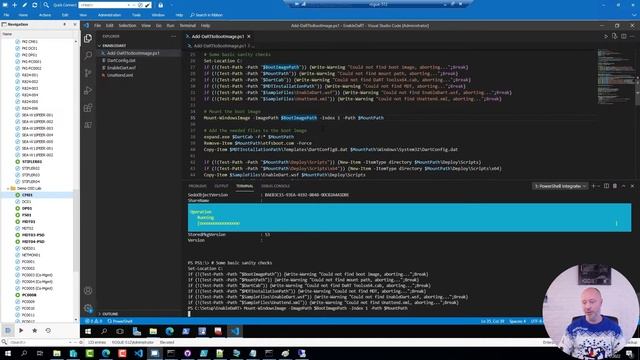The image size is (640, 360).
Task: Click the play icon in Navigation footer
Action: 21,330
